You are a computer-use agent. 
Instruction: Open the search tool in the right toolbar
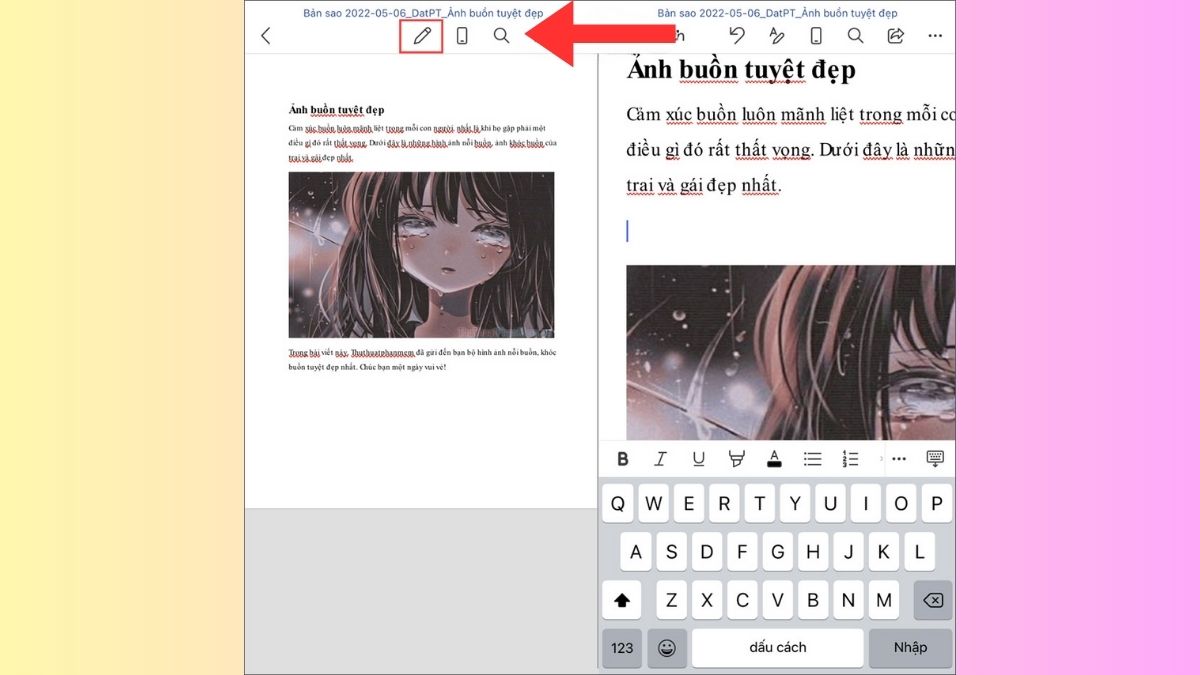click(x=856, y=35)
